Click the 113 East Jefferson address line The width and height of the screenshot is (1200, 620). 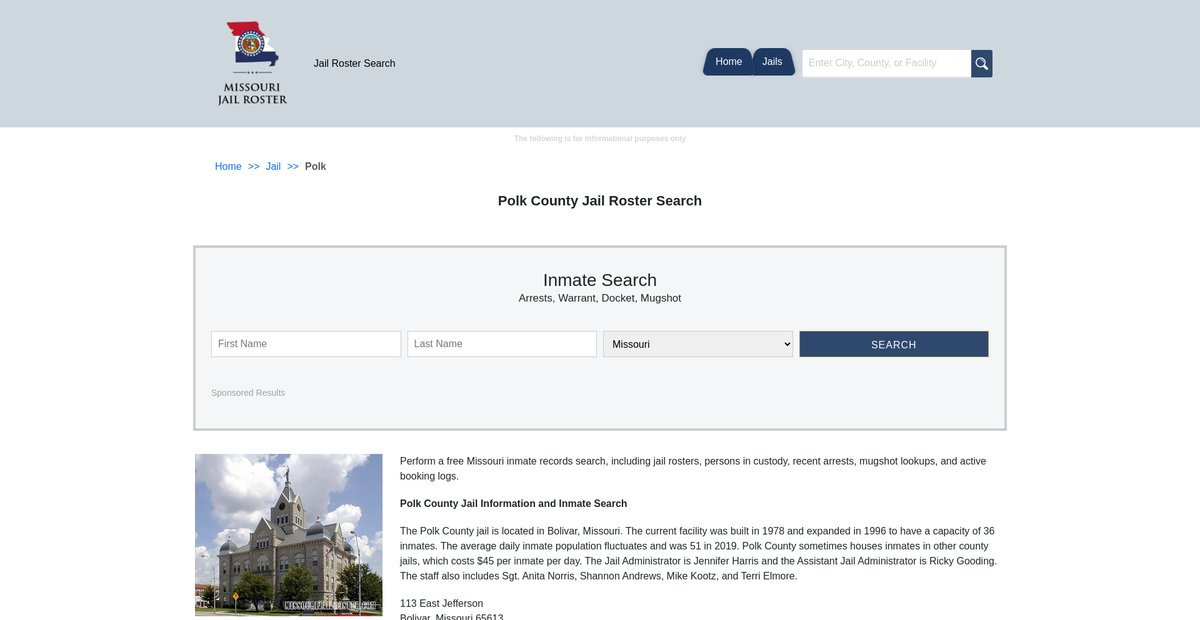coord(441,604)
